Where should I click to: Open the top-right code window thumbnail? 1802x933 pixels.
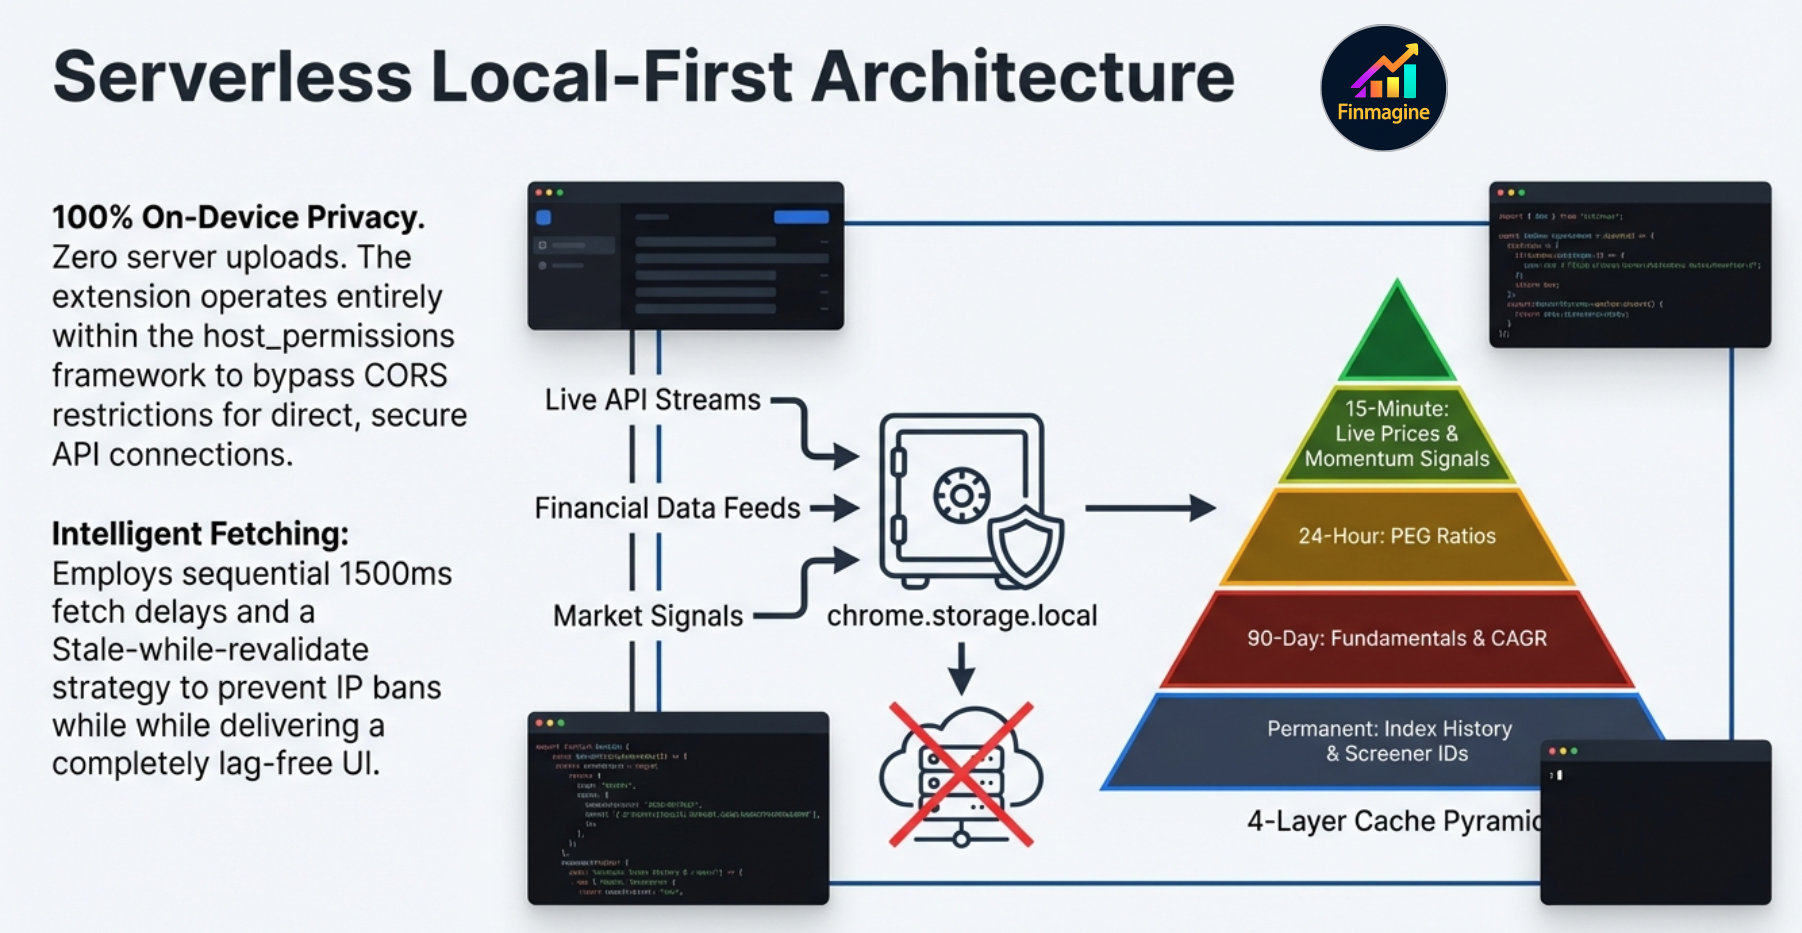point(1630,265)
